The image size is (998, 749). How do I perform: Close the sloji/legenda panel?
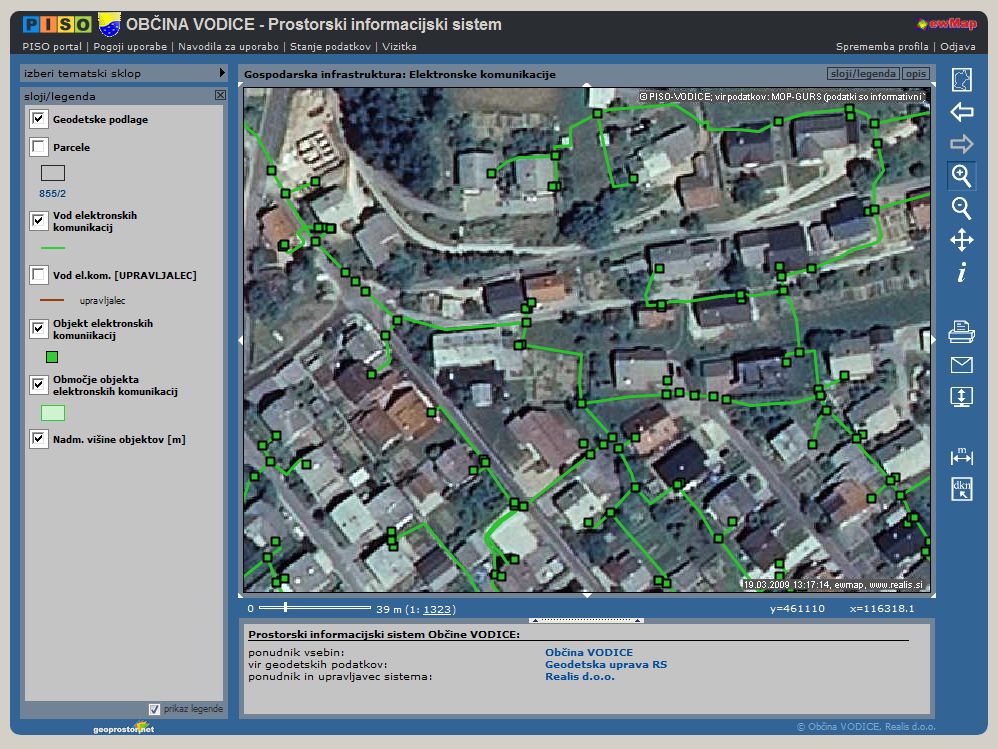[220, 95]
